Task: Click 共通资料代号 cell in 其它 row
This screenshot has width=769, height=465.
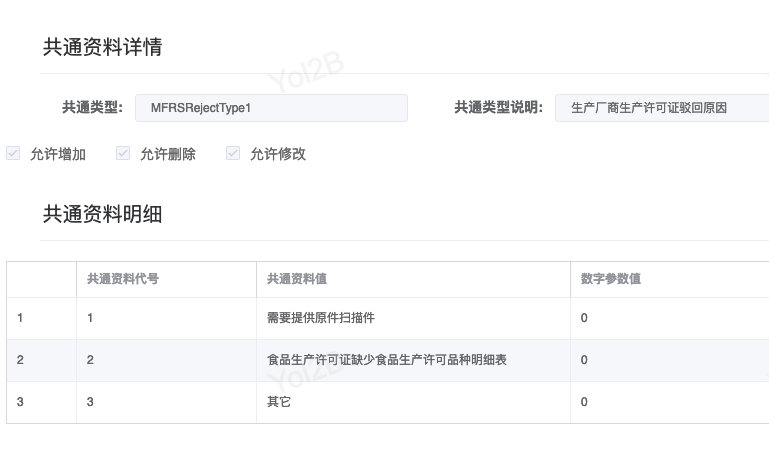Action: 165,402
